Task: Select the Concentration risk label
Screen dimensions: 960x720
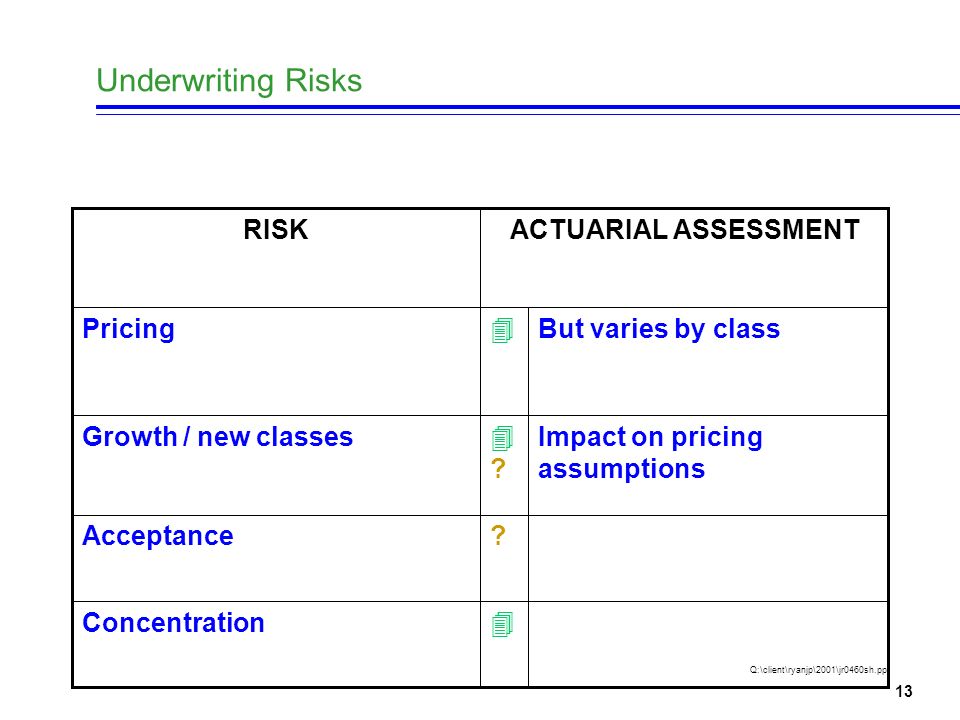Action: 173,623
